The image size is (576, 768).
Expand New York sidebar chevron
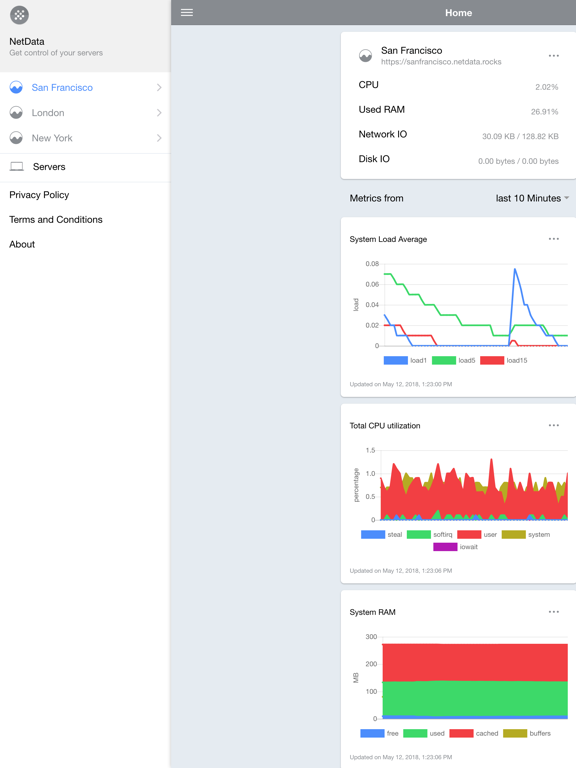tap(159, 138)
